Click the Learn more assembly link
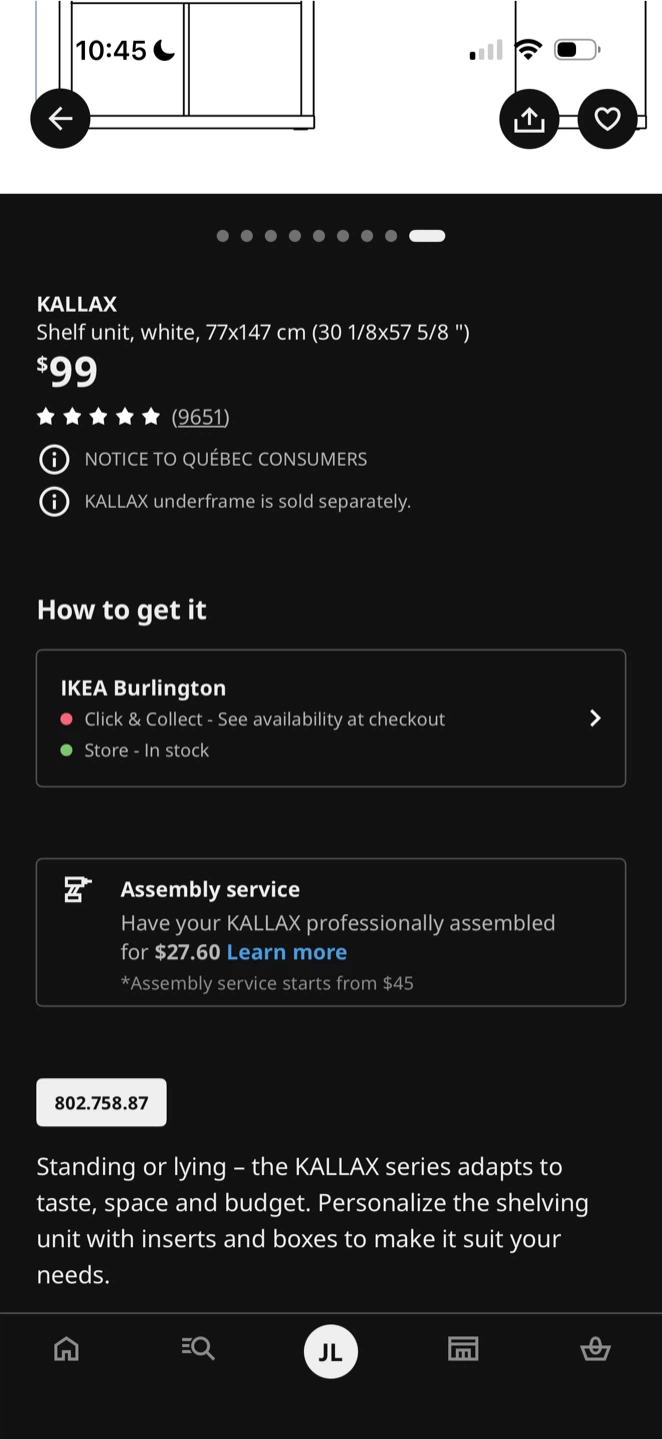The height and width of the screenshot is (1440, 662). [x=287, y=952]
